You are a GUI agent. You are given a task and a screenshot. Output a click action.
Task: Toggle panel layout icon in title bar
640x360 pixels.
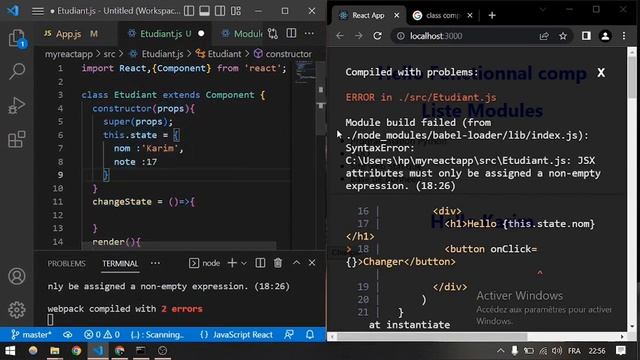coord(204,11)
